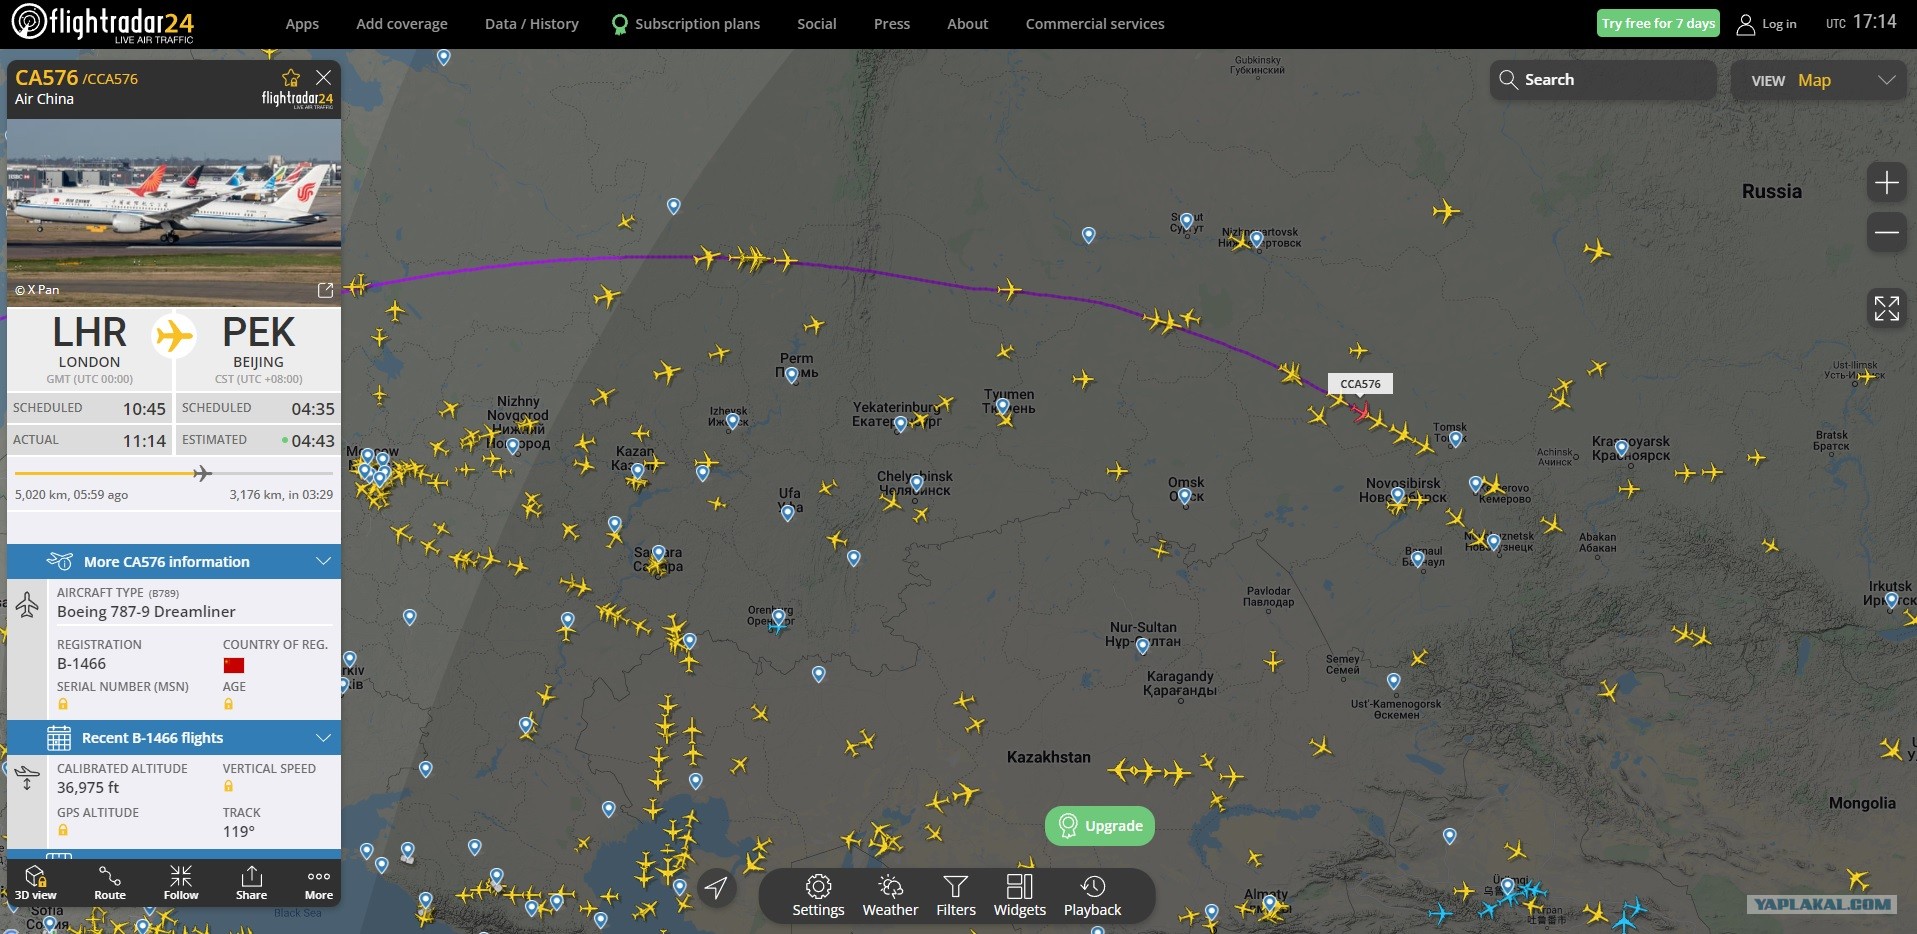
Task: Click the aircraft type icon in info panel
Action: (27, 605)
